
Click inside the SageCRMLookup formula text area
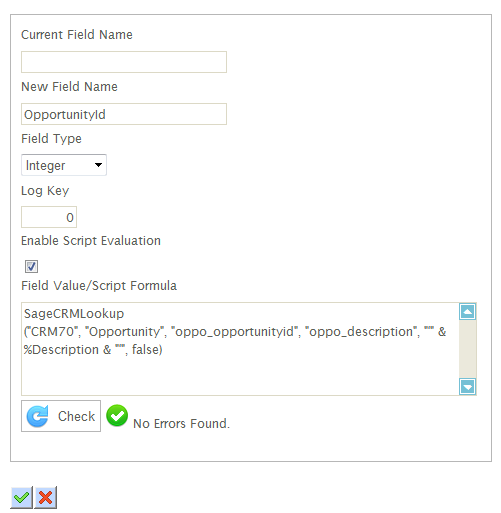(240, 349)
